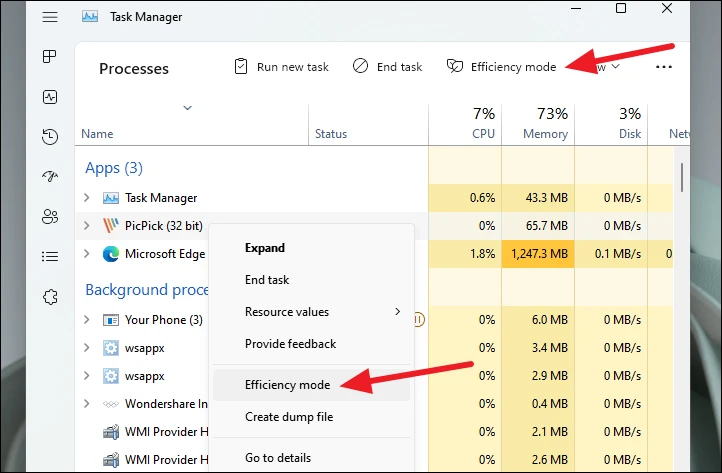Click the Efficiency mode leaf icon
The image size is (722, 473).
pyautogui.click(x=454, y=66)
